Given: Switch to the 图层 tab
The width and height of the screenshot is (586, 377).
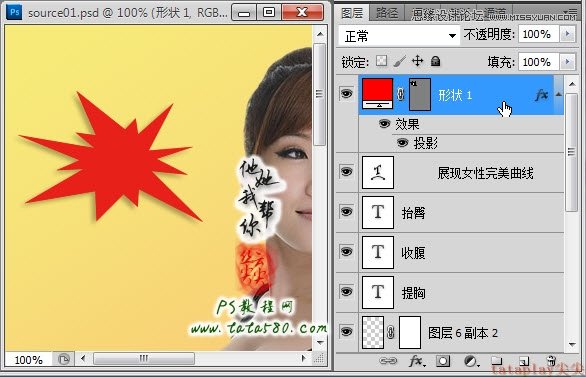Looking at the screenshot, I should pyautogui.click(x=352, y=13).
